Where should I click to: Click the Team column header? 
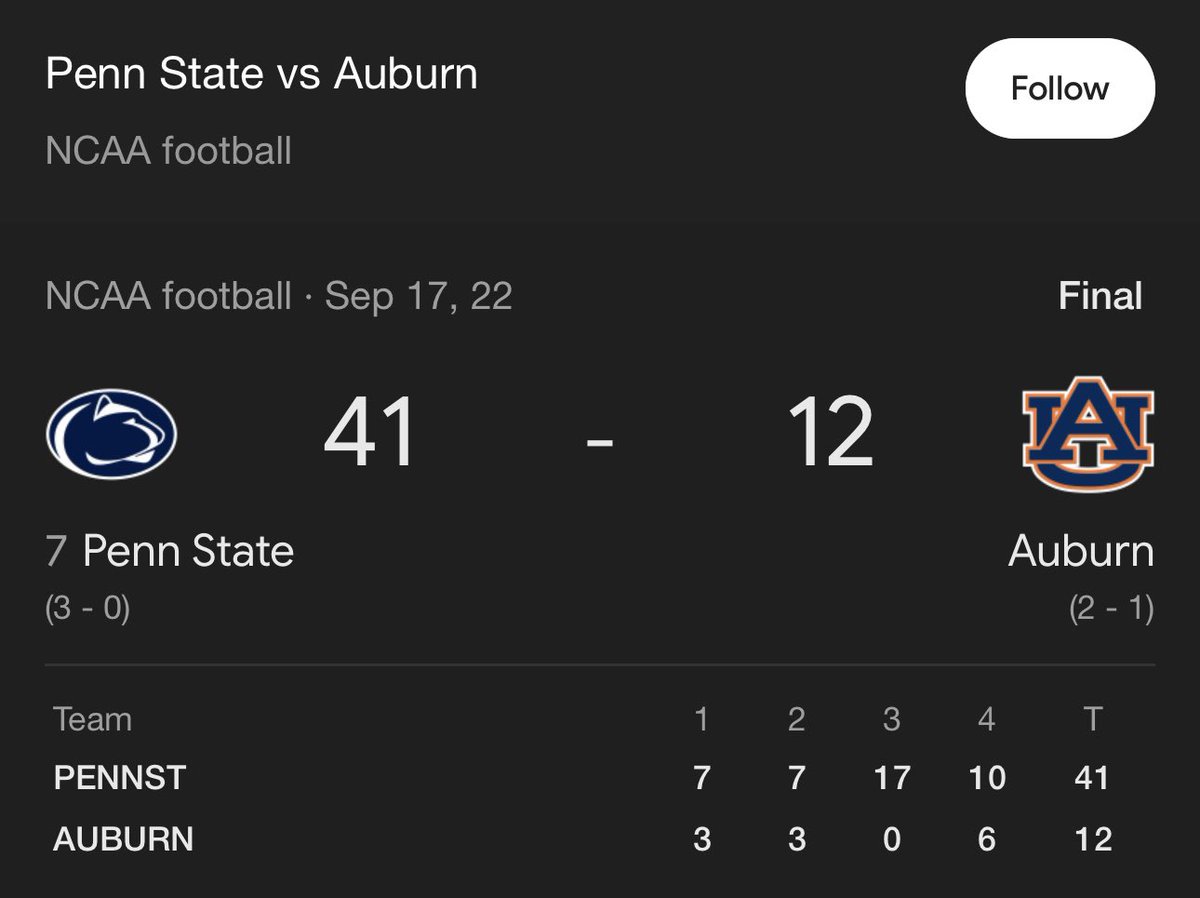click(x=93, y=719)
